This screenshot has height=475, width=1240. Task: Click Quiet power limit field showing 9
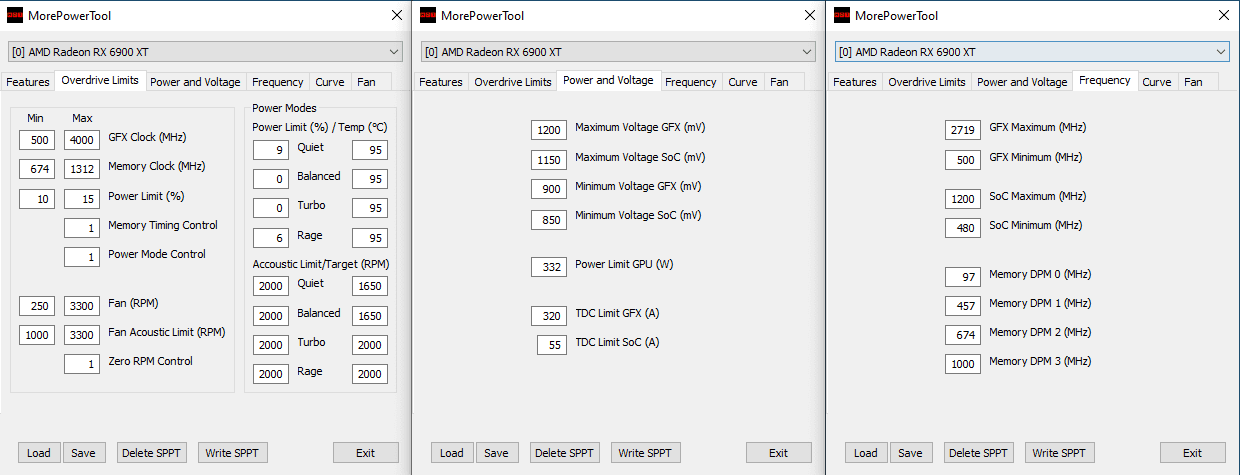270,150
